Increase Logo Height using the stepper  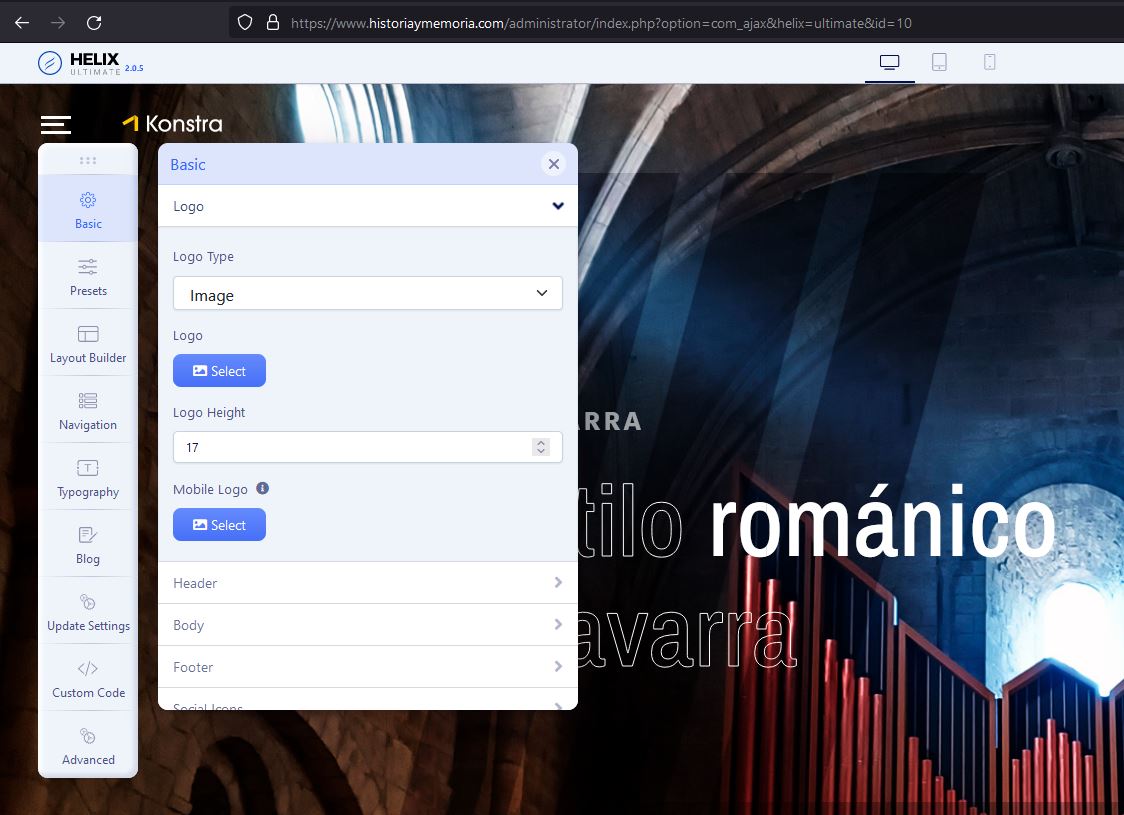[541, 442]
